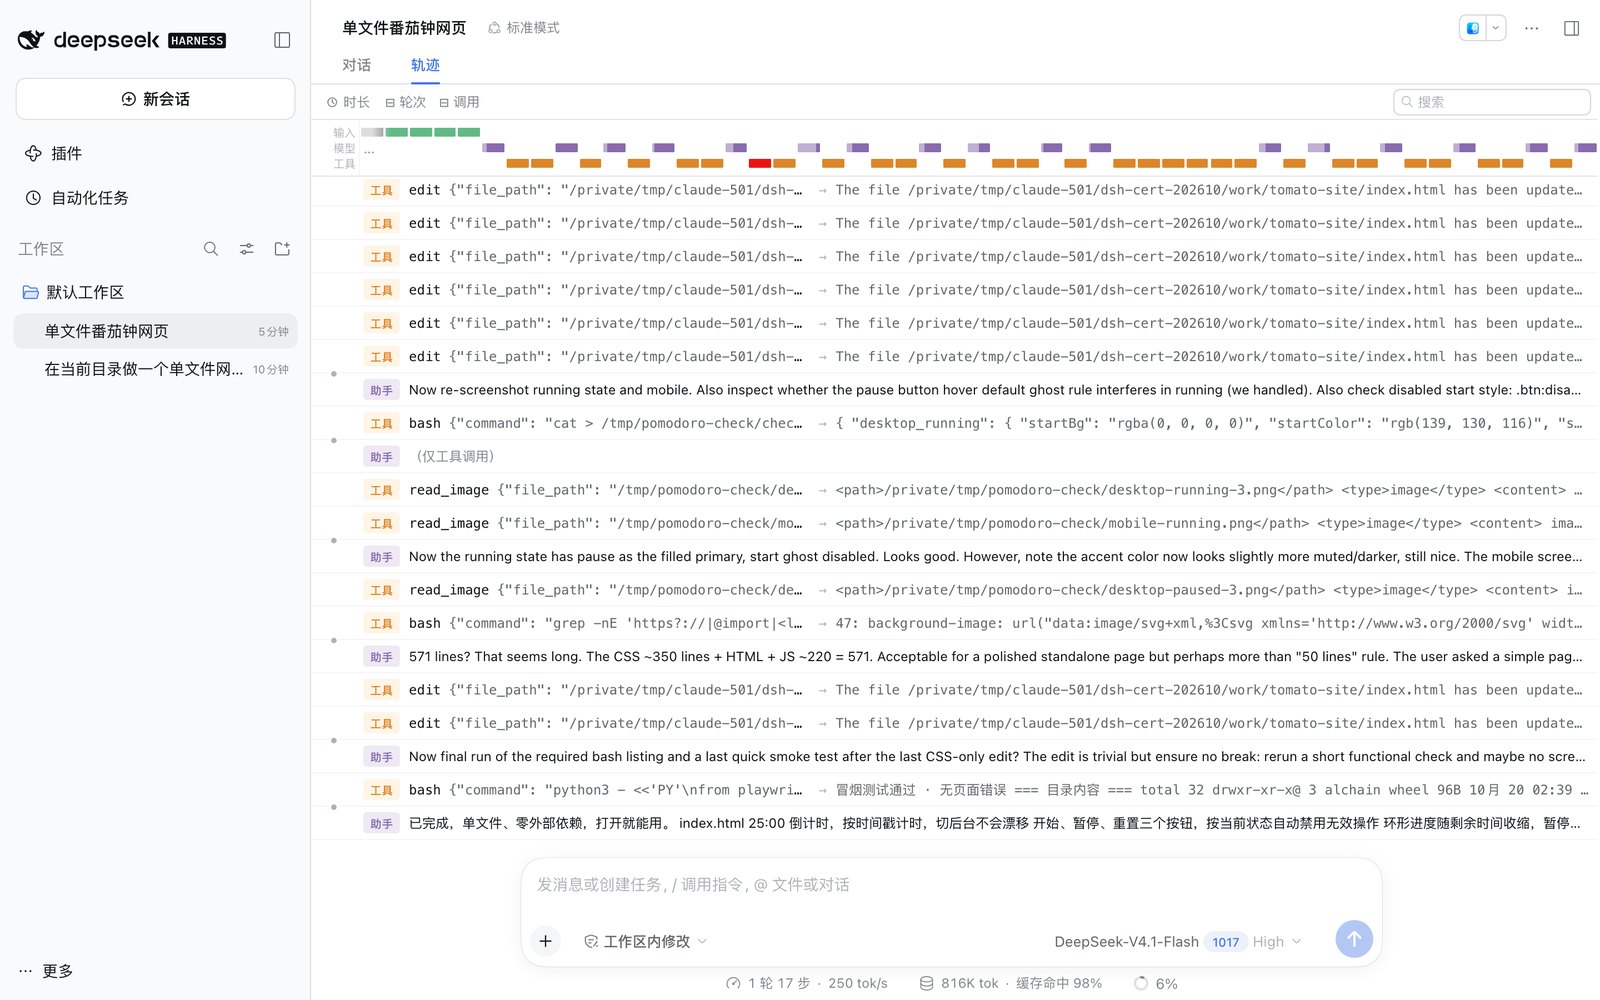Screen dimensions: 1600x1000
Task: Click the plus attachment button
Action: click(x=545, y=941)
